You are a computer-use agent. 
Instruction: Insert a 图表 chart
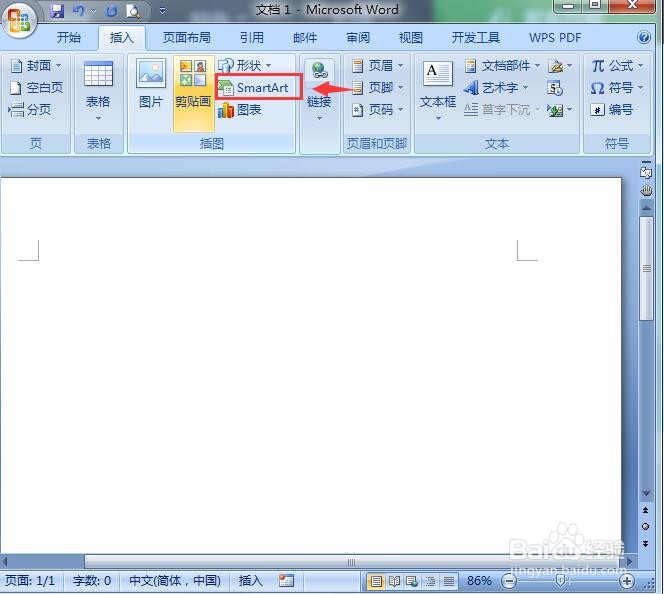click(239, 110)
